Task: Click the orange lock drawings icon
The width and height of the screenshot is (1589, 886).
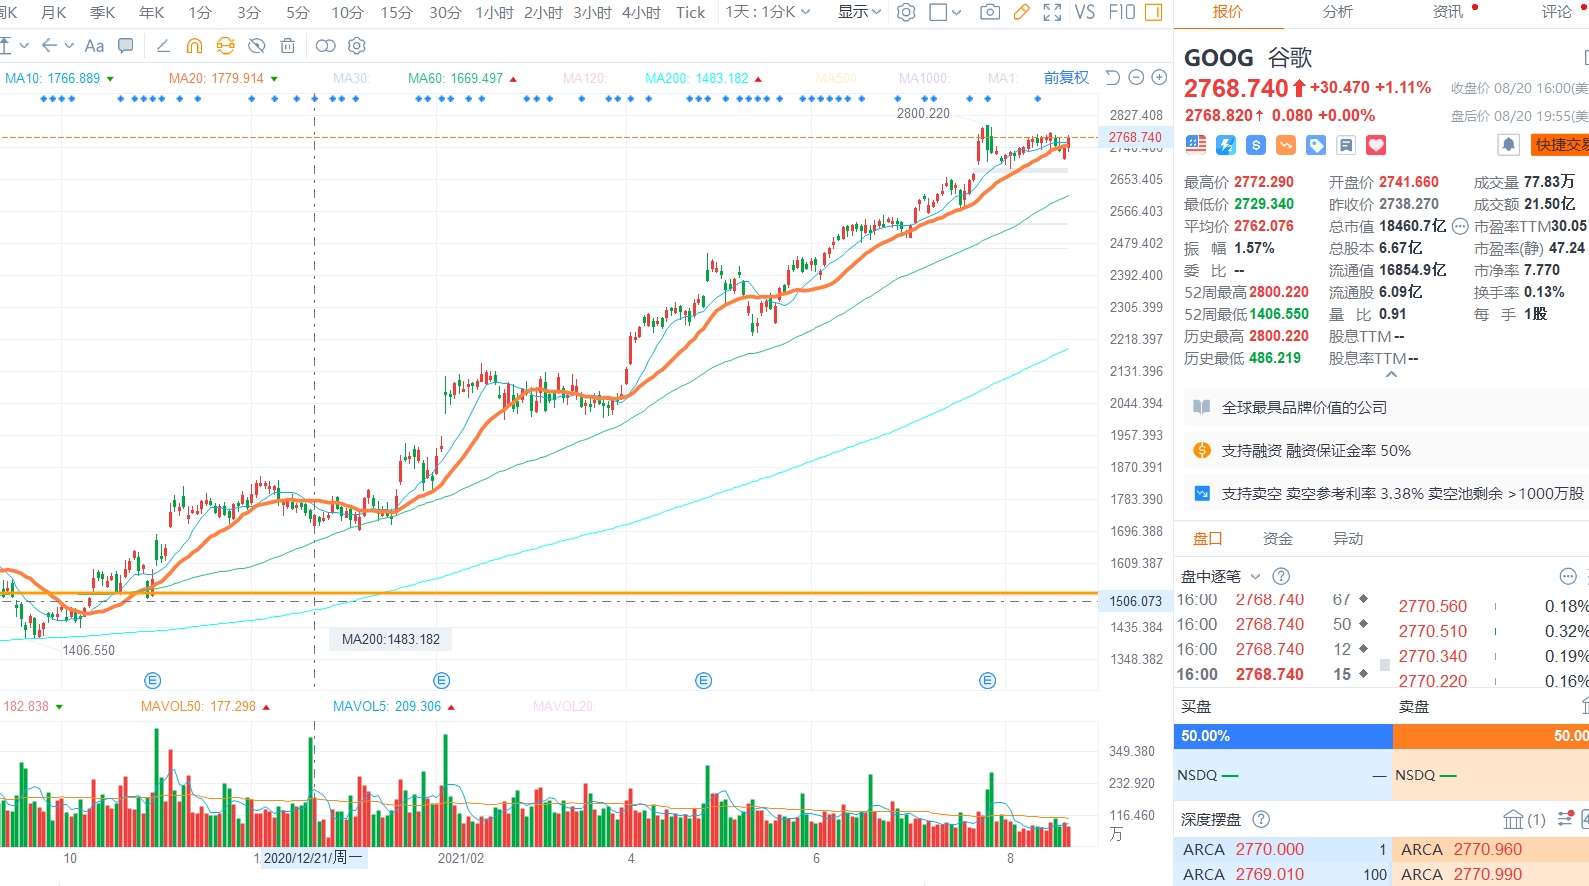Action: 226,46
